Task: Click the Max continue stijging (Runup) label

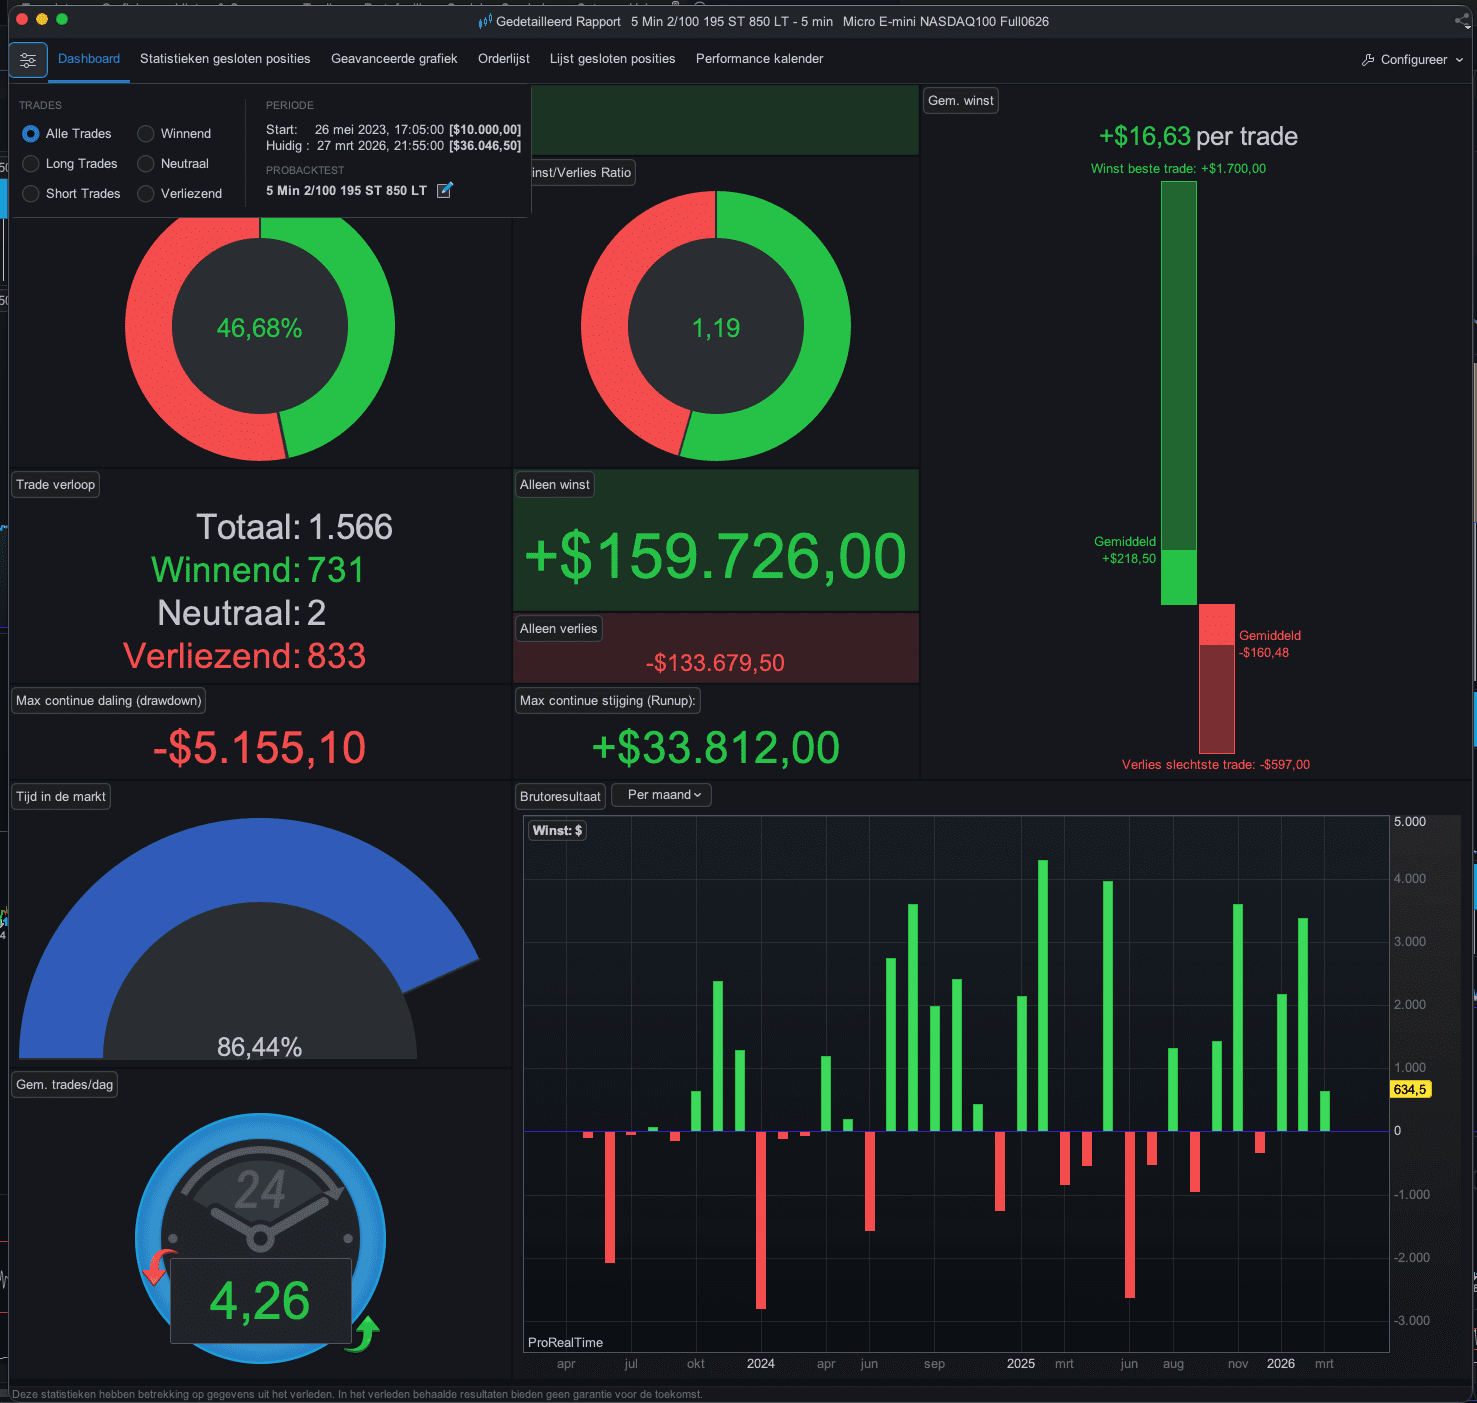Action: (607, 701)
